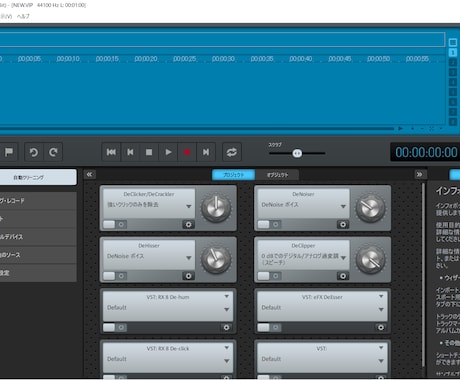Undo the last action
This screenshot has width=460, height=380.
[x=34, y=152]
